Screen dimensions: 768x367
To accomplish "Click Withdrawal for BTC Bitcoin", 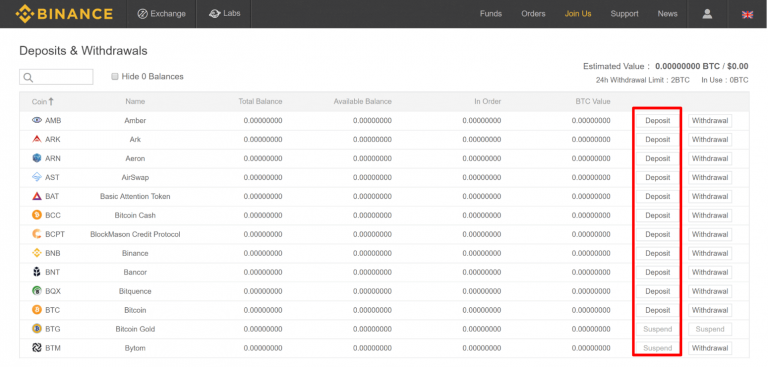I will (710, 310).
